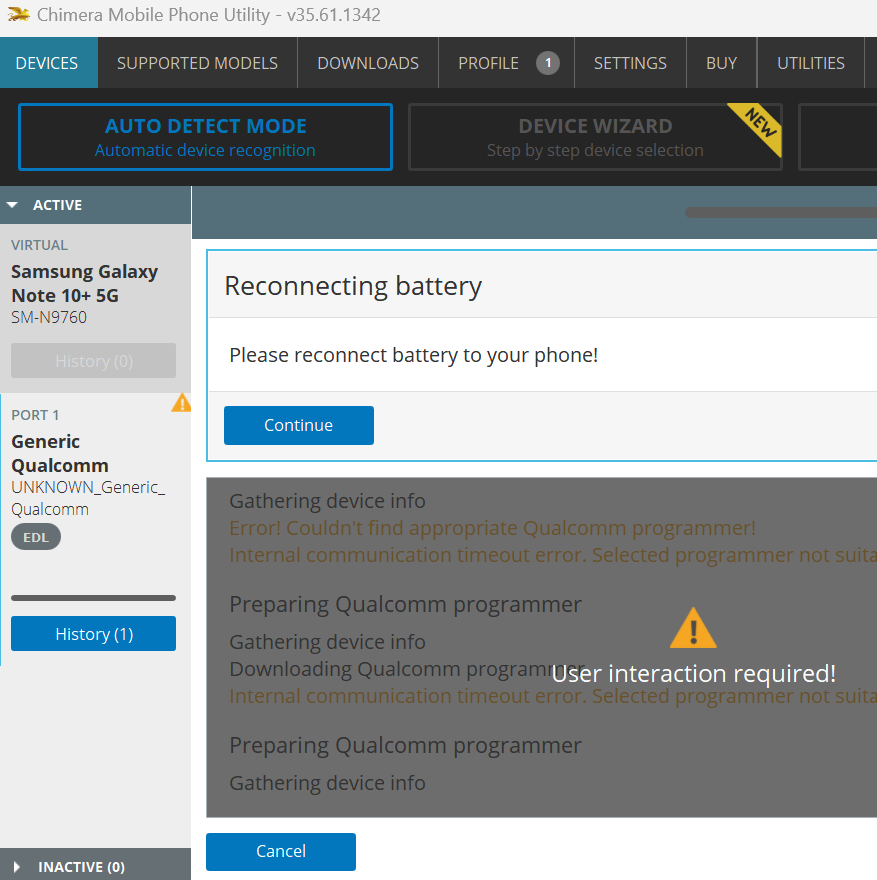
Task: Cancel the Qualcomm programmer operation
Action: (280, 851)
